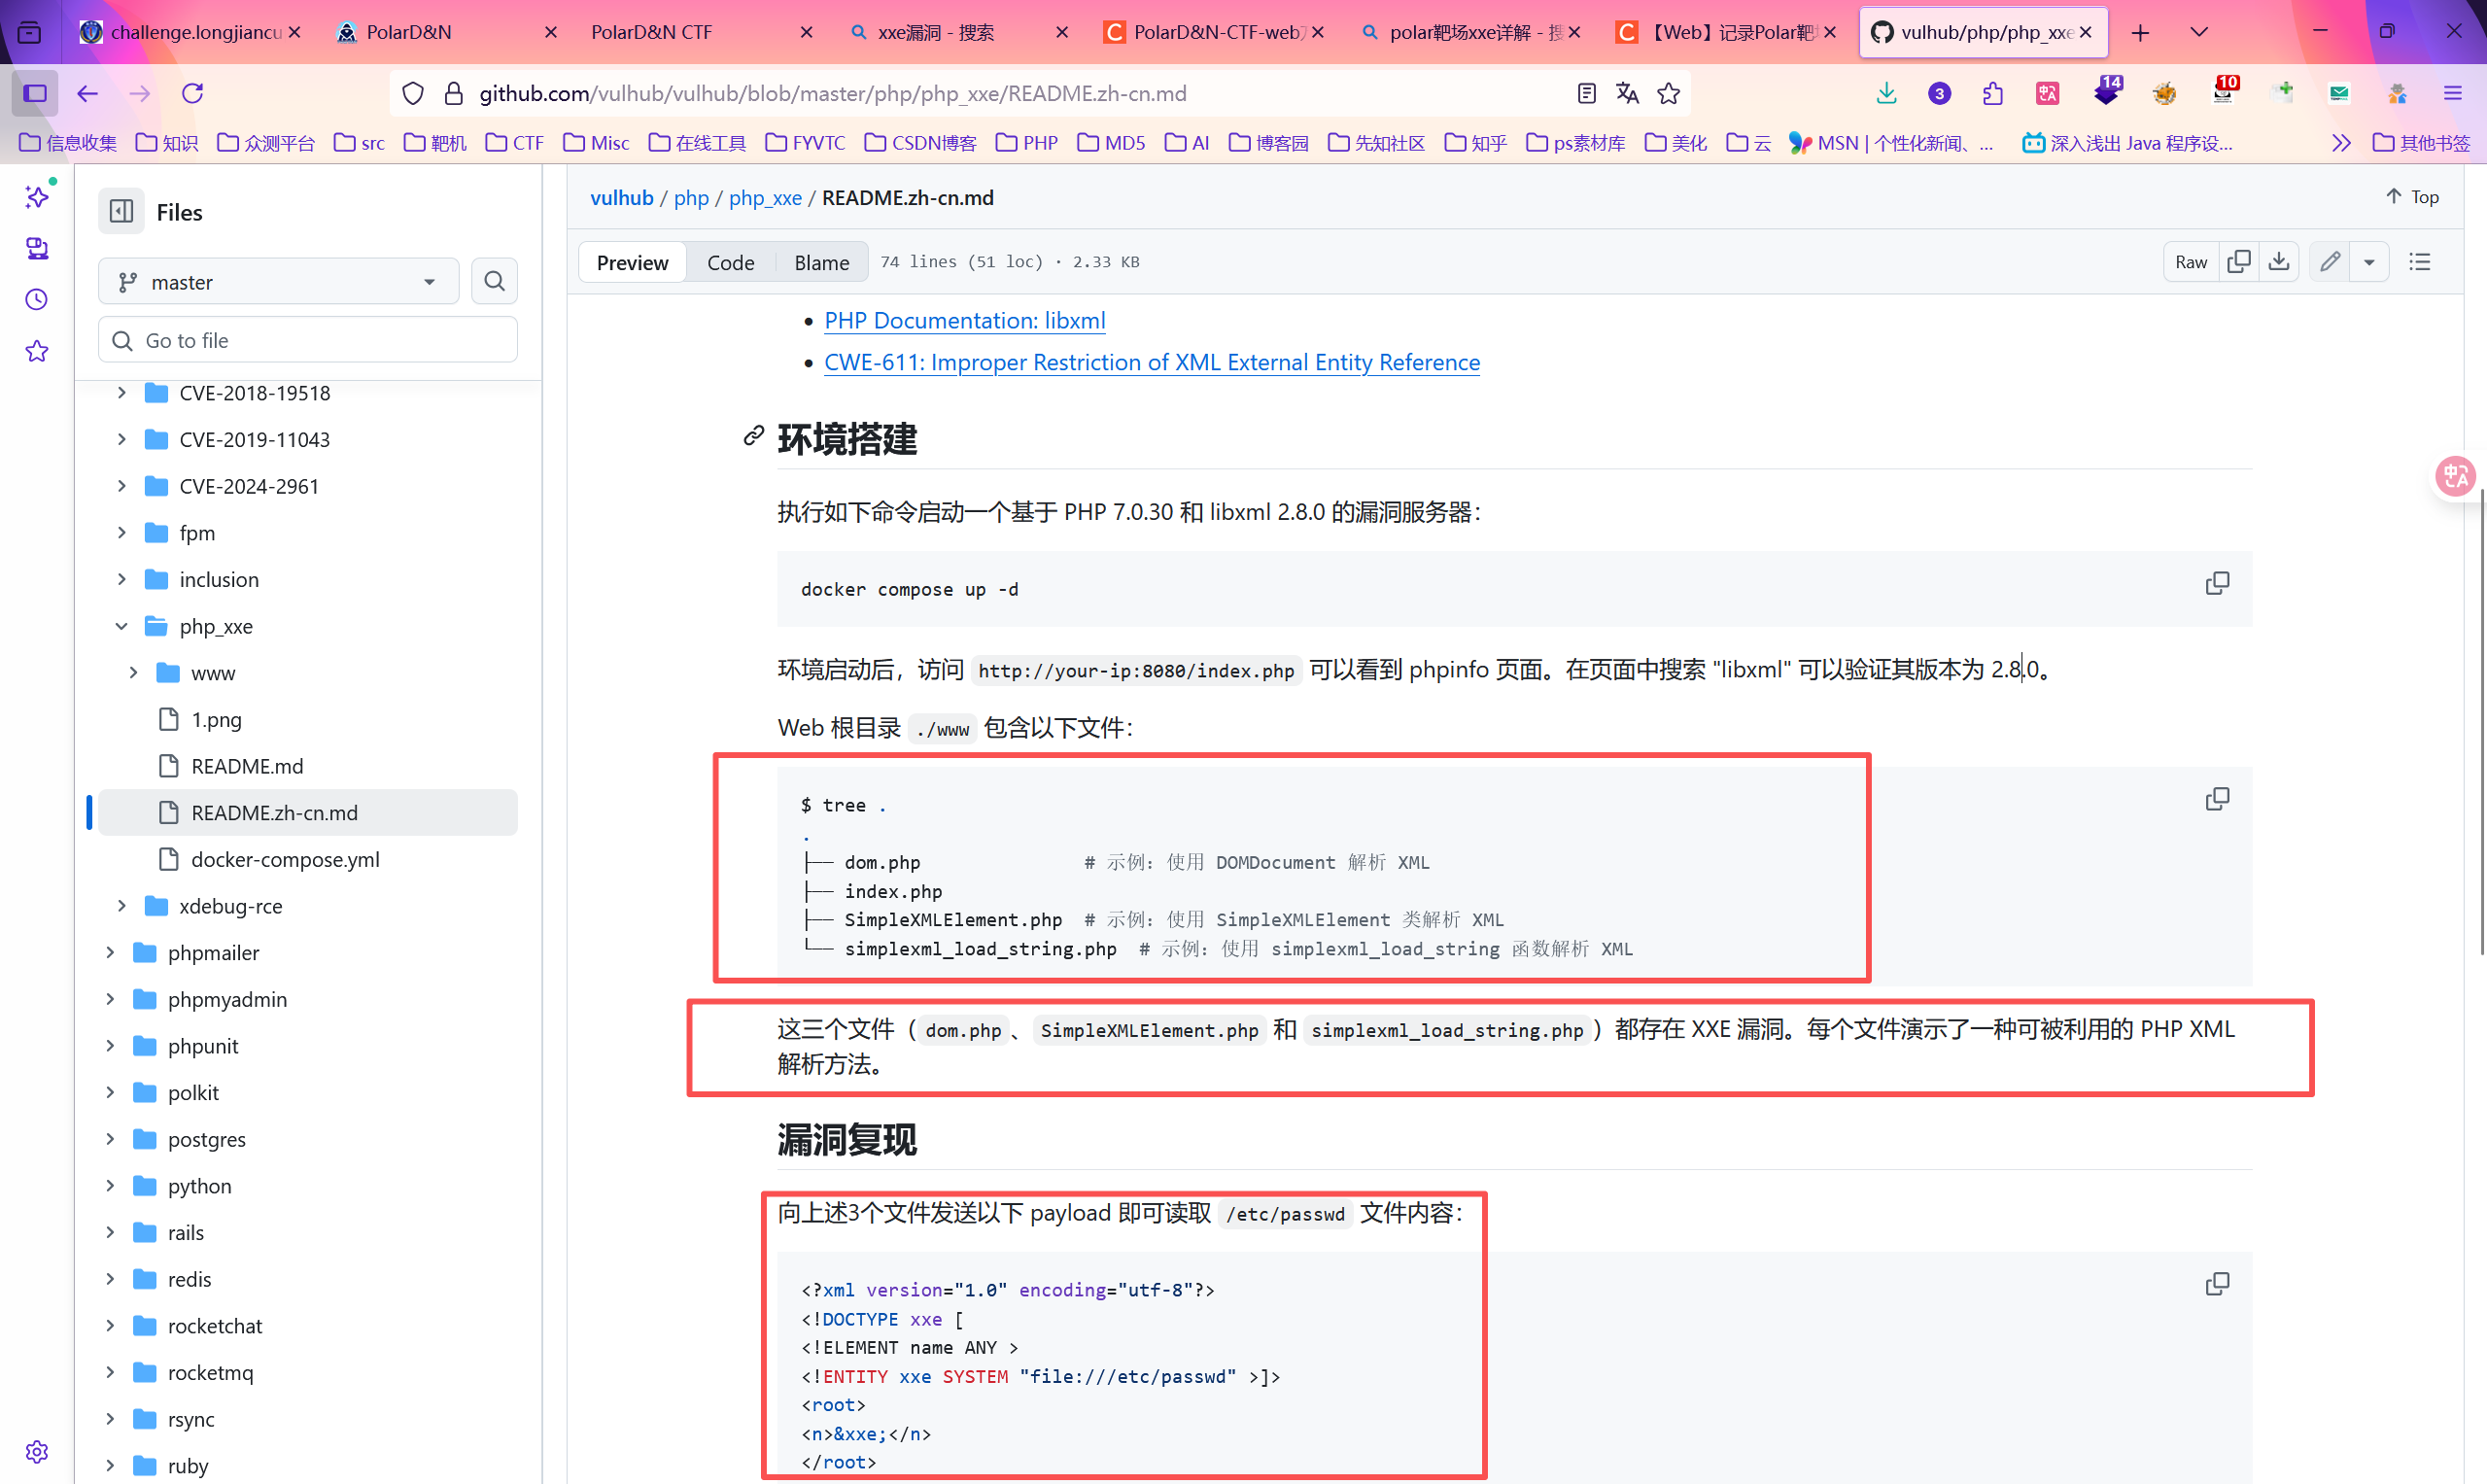Viewport: 2487px width, 1484px height.
Task: Download raw file icon
Action: point(2279,262)
